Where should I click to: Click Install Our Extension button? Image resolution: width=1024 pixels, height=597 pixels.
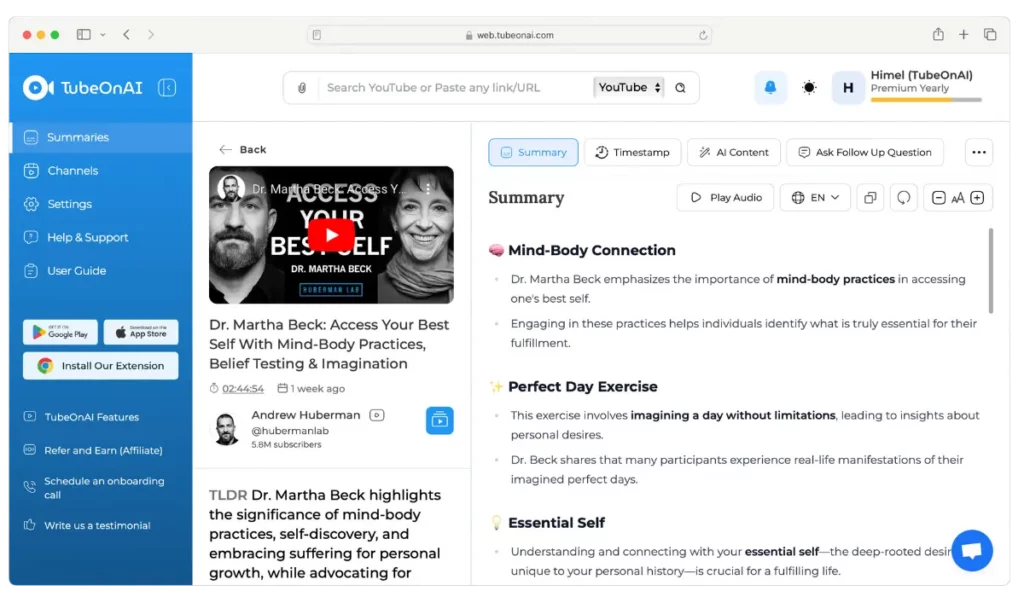tap(101, 366)
